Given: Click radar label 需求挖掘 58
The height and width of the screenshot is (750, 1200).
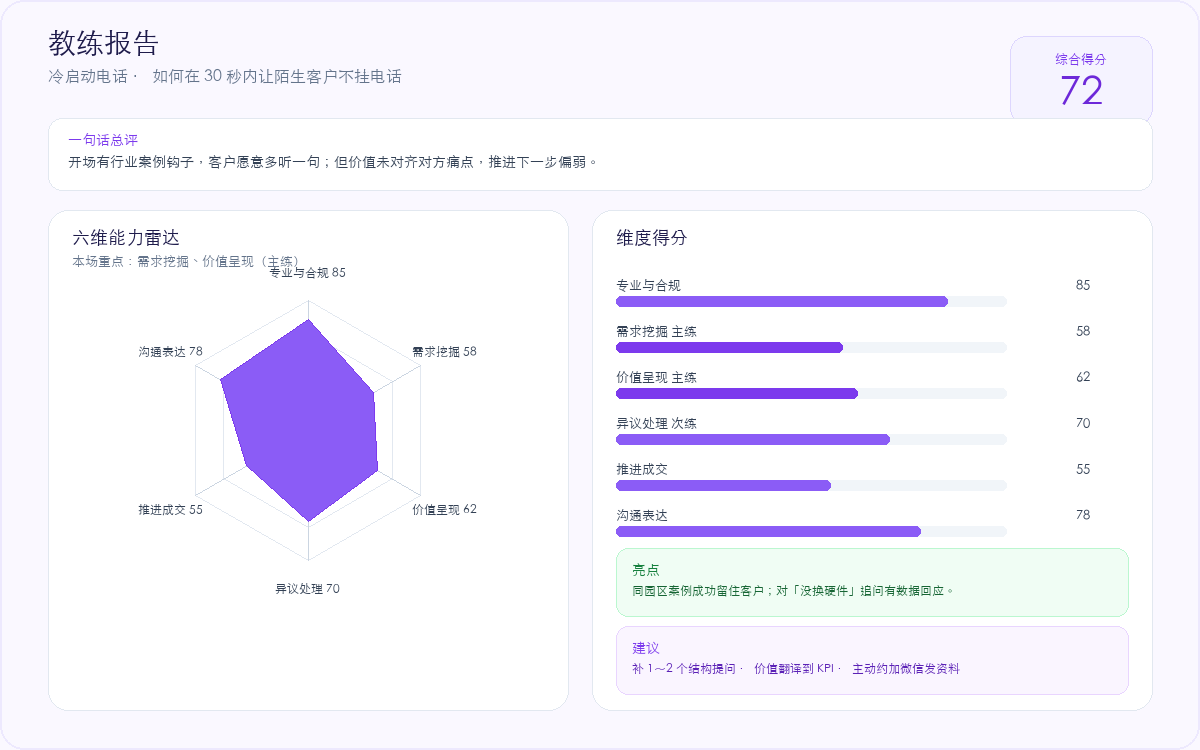Looking at the screenshot, I should click(444, 352).
